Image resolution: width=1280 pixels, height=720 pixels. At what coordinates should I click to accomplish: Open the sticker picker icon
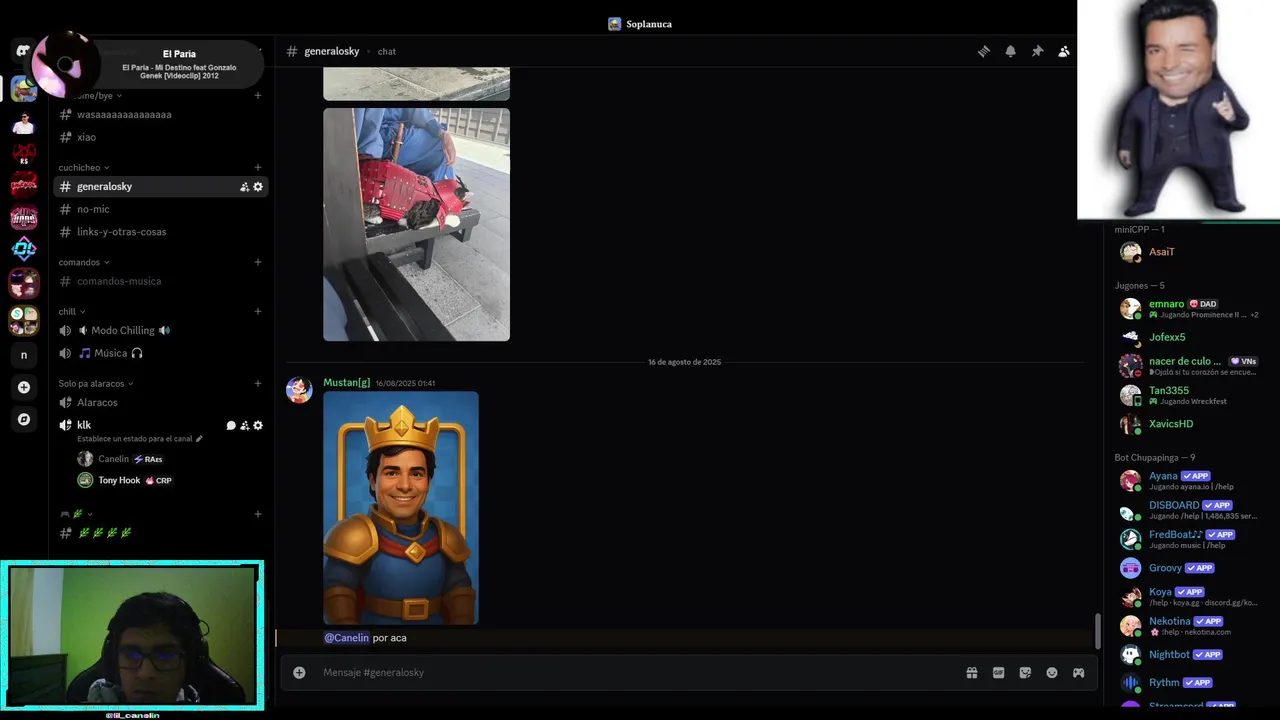tap(1025, 673)
